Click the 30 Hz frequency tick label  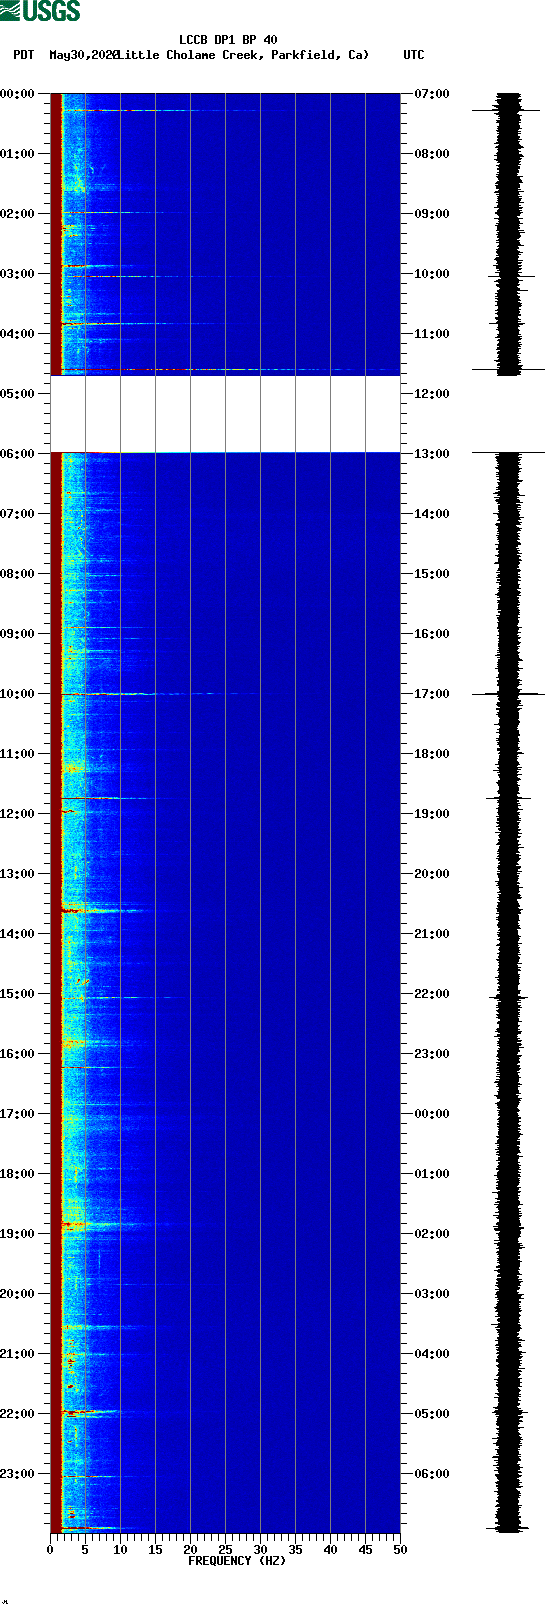(x=260, y=1550)
